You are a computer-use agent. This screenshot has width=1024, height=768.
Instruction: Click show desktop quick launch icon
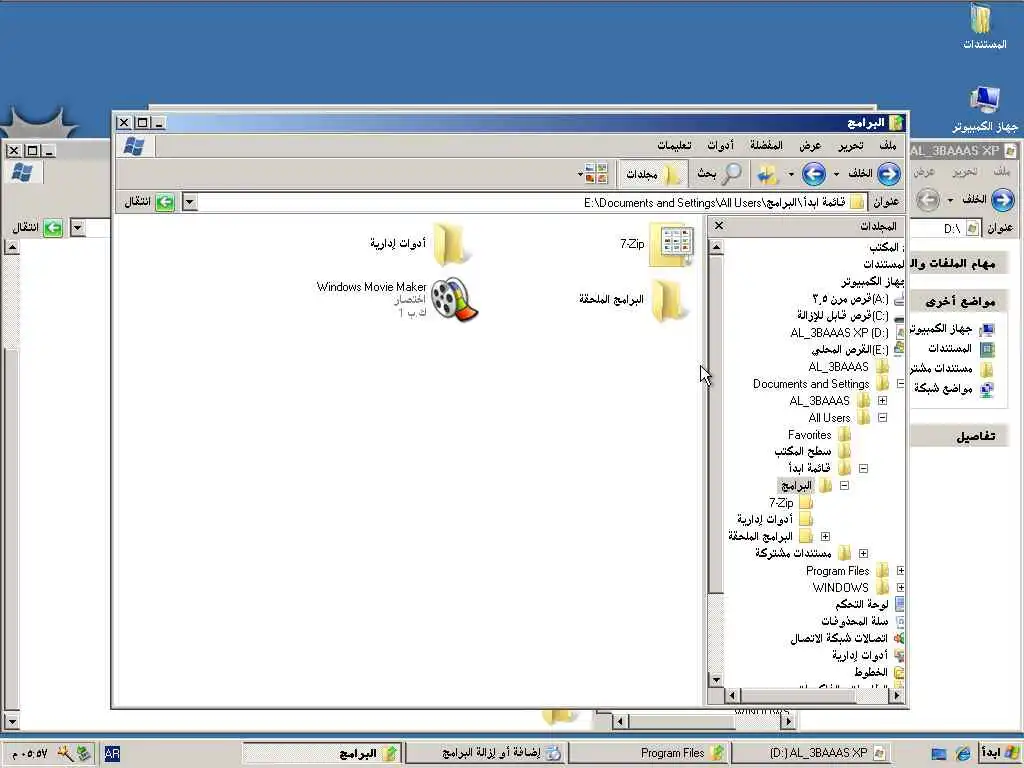tap(938, 754)
